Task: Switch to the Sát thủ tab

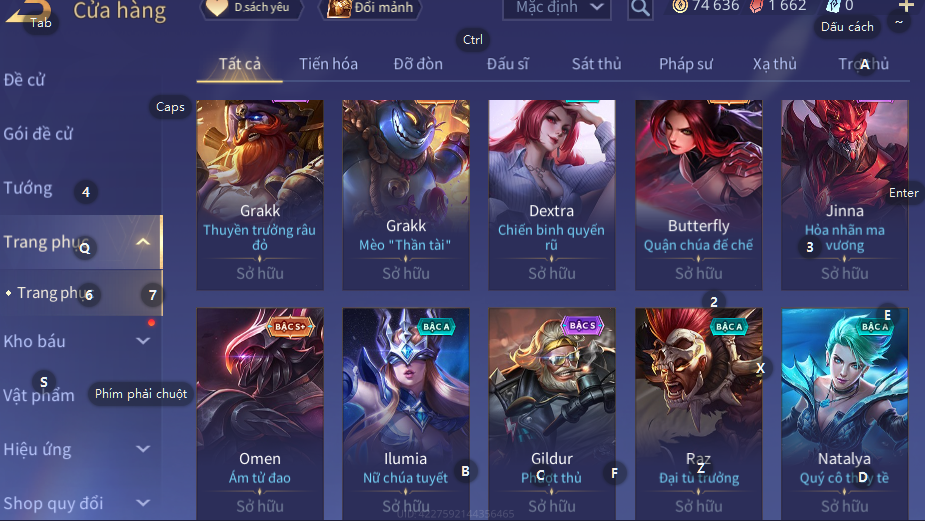Action: 596,64
